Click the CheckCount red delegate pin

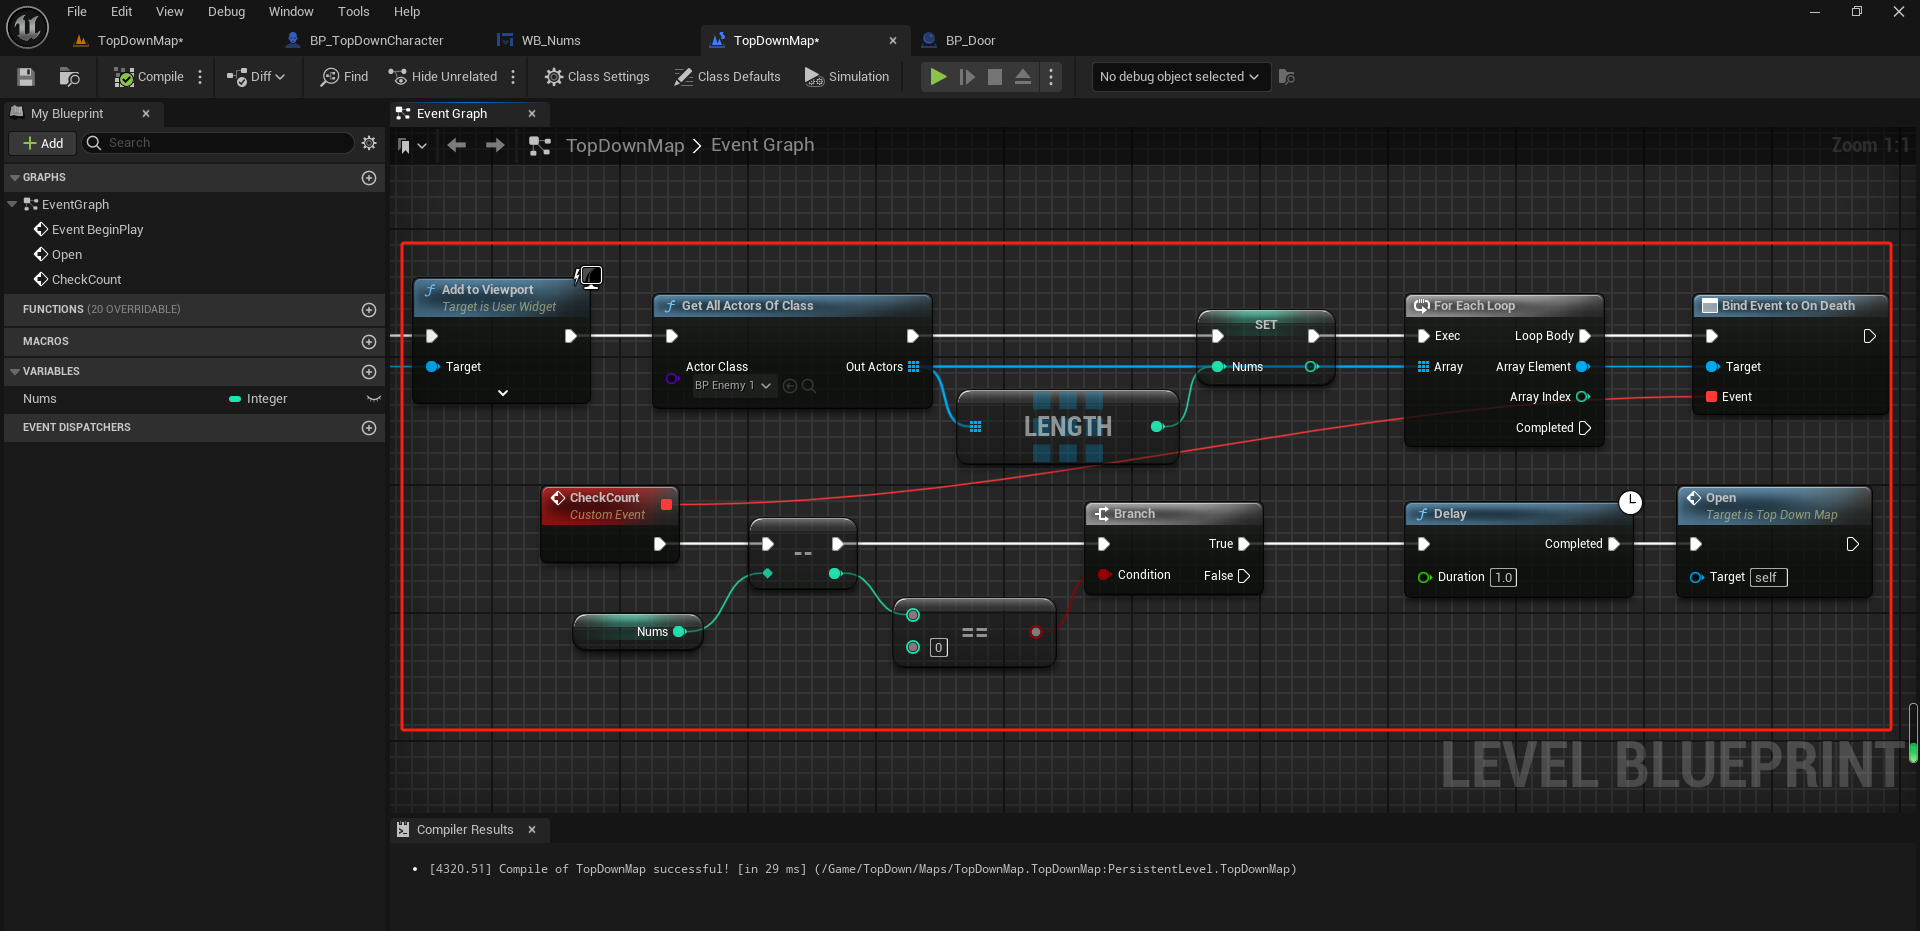[x=667, y=505]
